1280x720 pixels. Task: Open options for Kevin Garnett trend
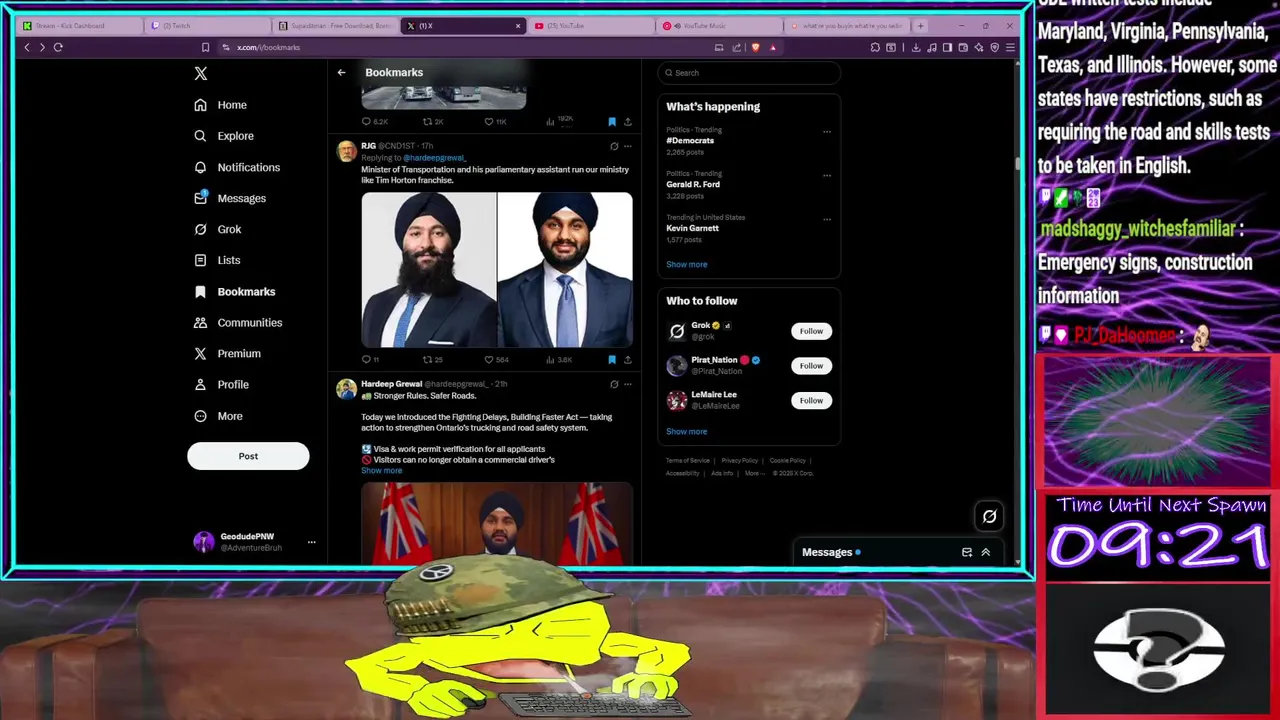tap(827, 218)
